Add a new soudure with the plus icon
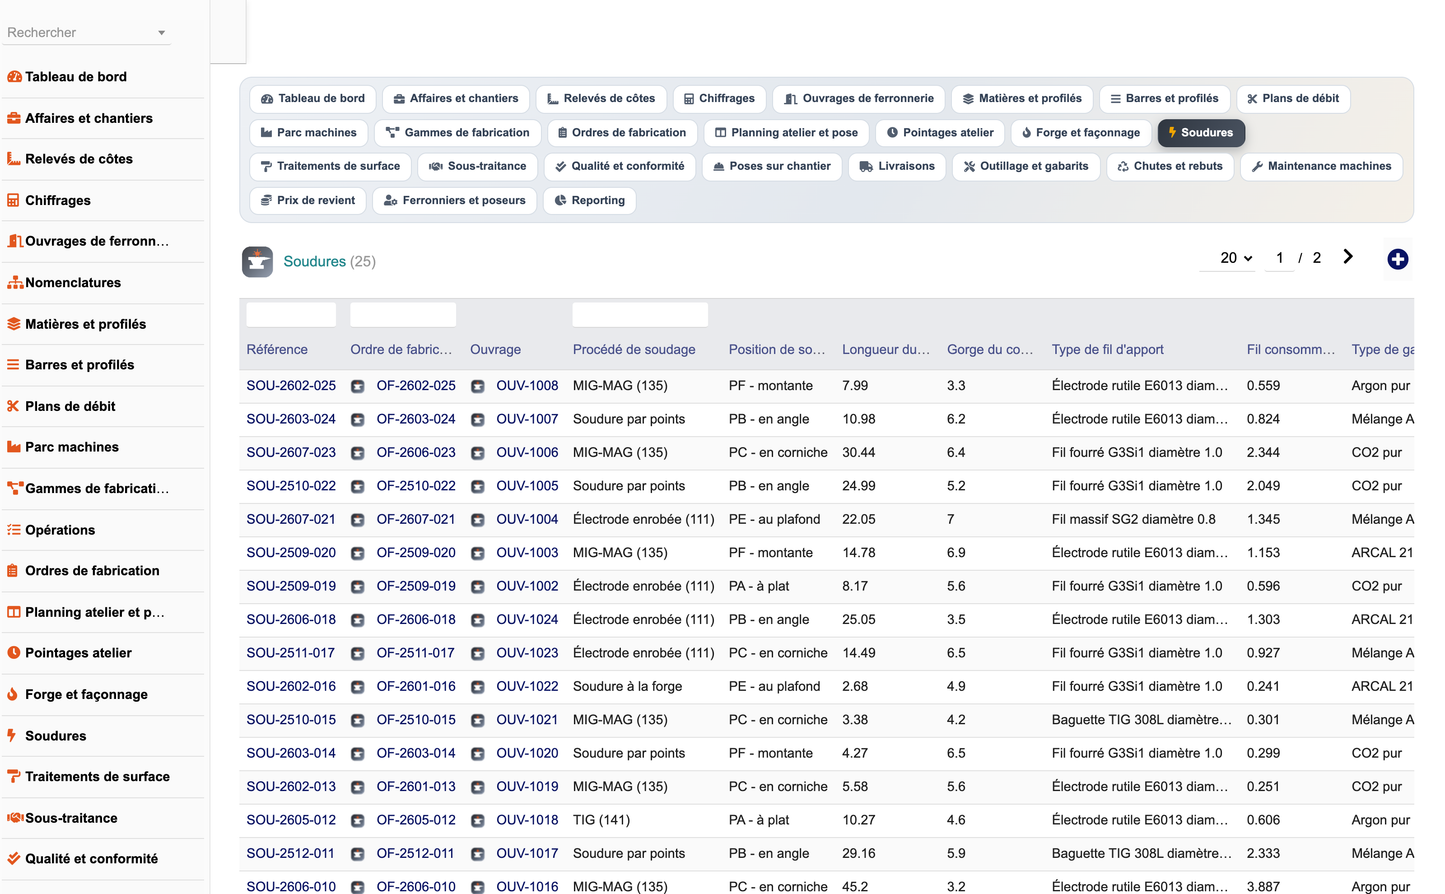 (1398, 259)
